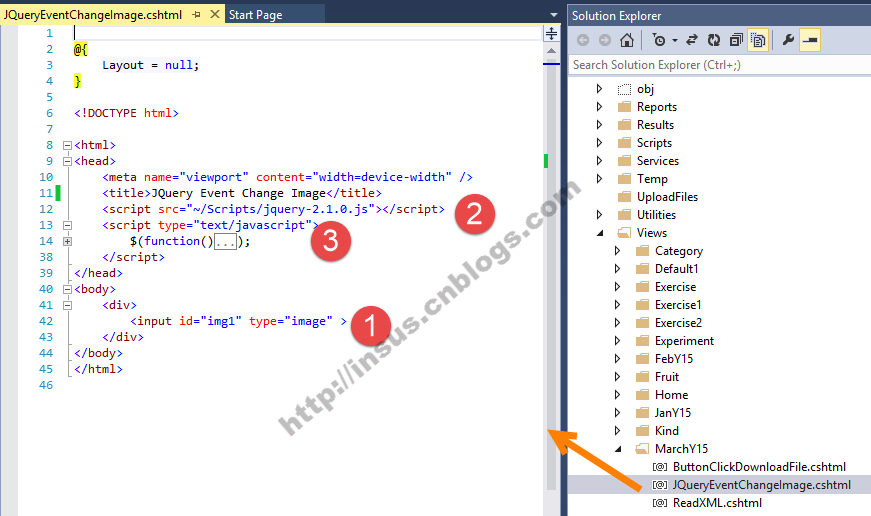The height and width of the screenshot is (516, 871).
Task: Open the document tabs dropdown arrow
Action: 553,15
